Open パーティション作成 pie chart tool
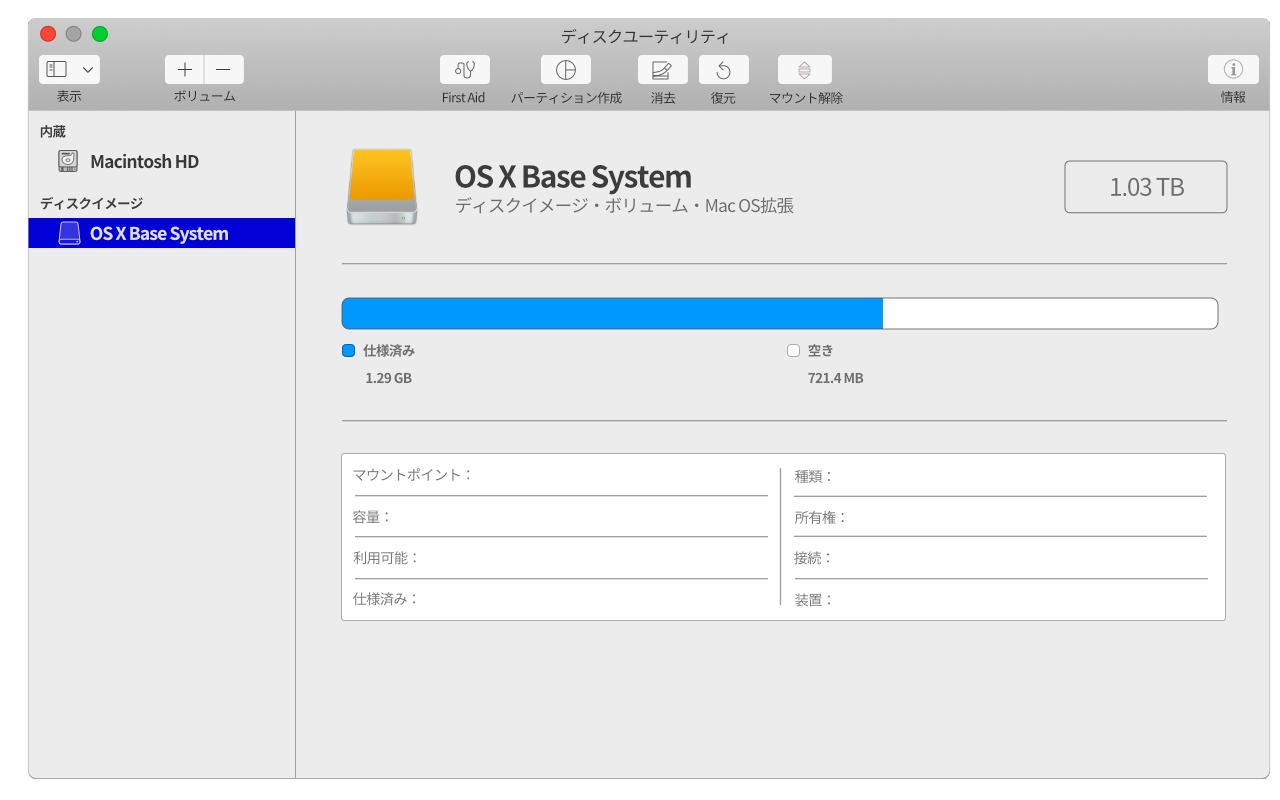 (566, 69)
